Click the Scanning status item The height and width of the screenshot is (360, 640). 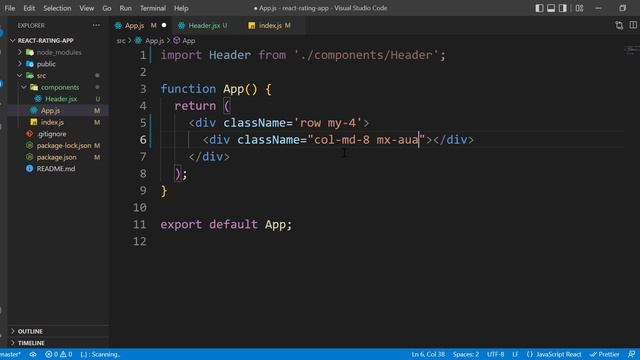[x=100, y=354]
